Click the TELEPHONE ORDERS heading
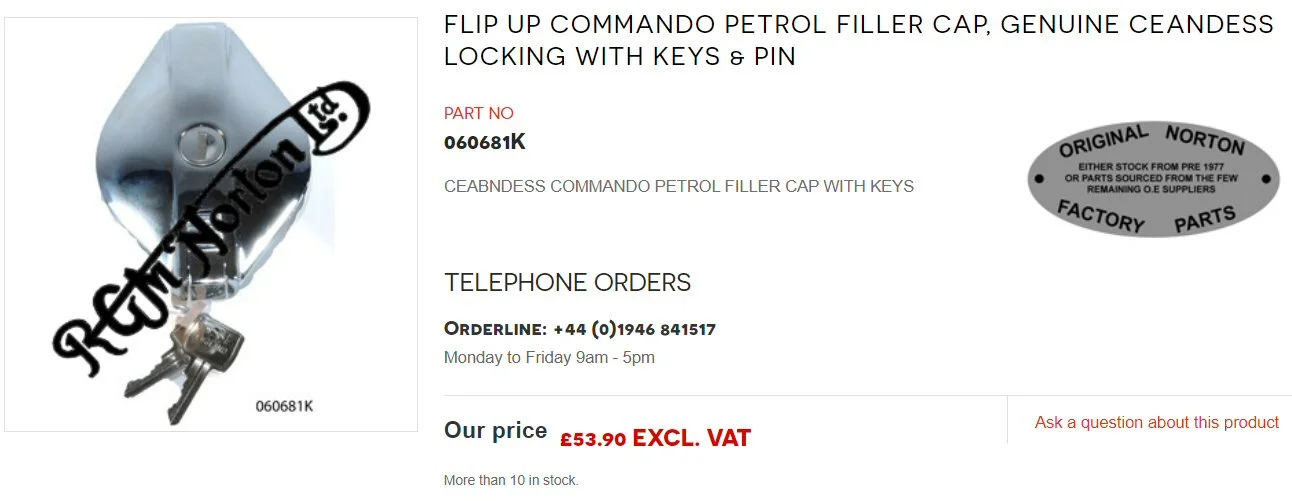This screenshot has width=1292, height=501. tap(567, 283)
